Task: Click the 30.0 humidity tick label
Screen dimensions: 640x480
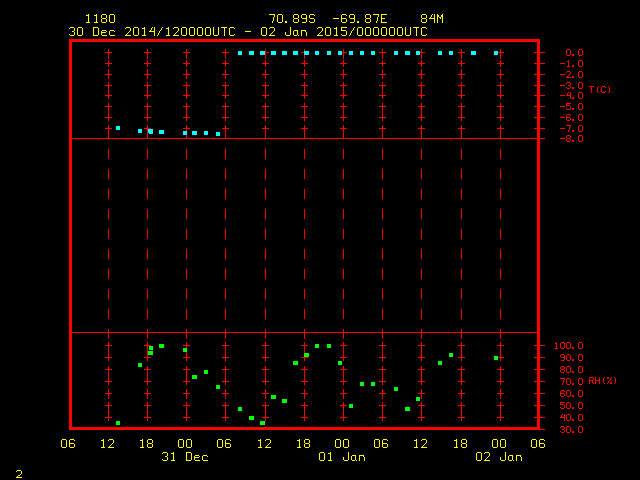Action: tap(572, 429)
